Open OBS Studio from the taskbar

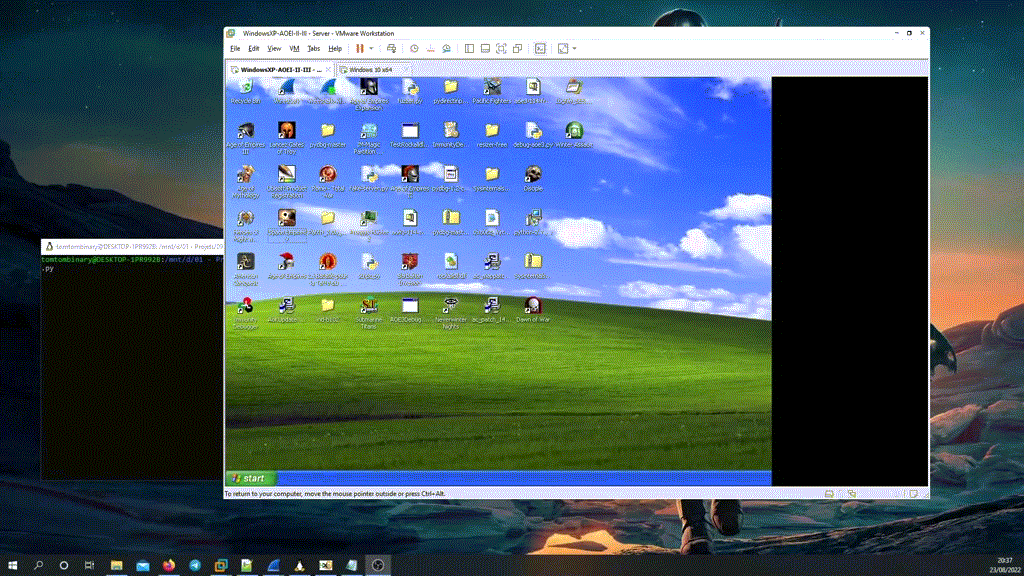coord(378,565)
